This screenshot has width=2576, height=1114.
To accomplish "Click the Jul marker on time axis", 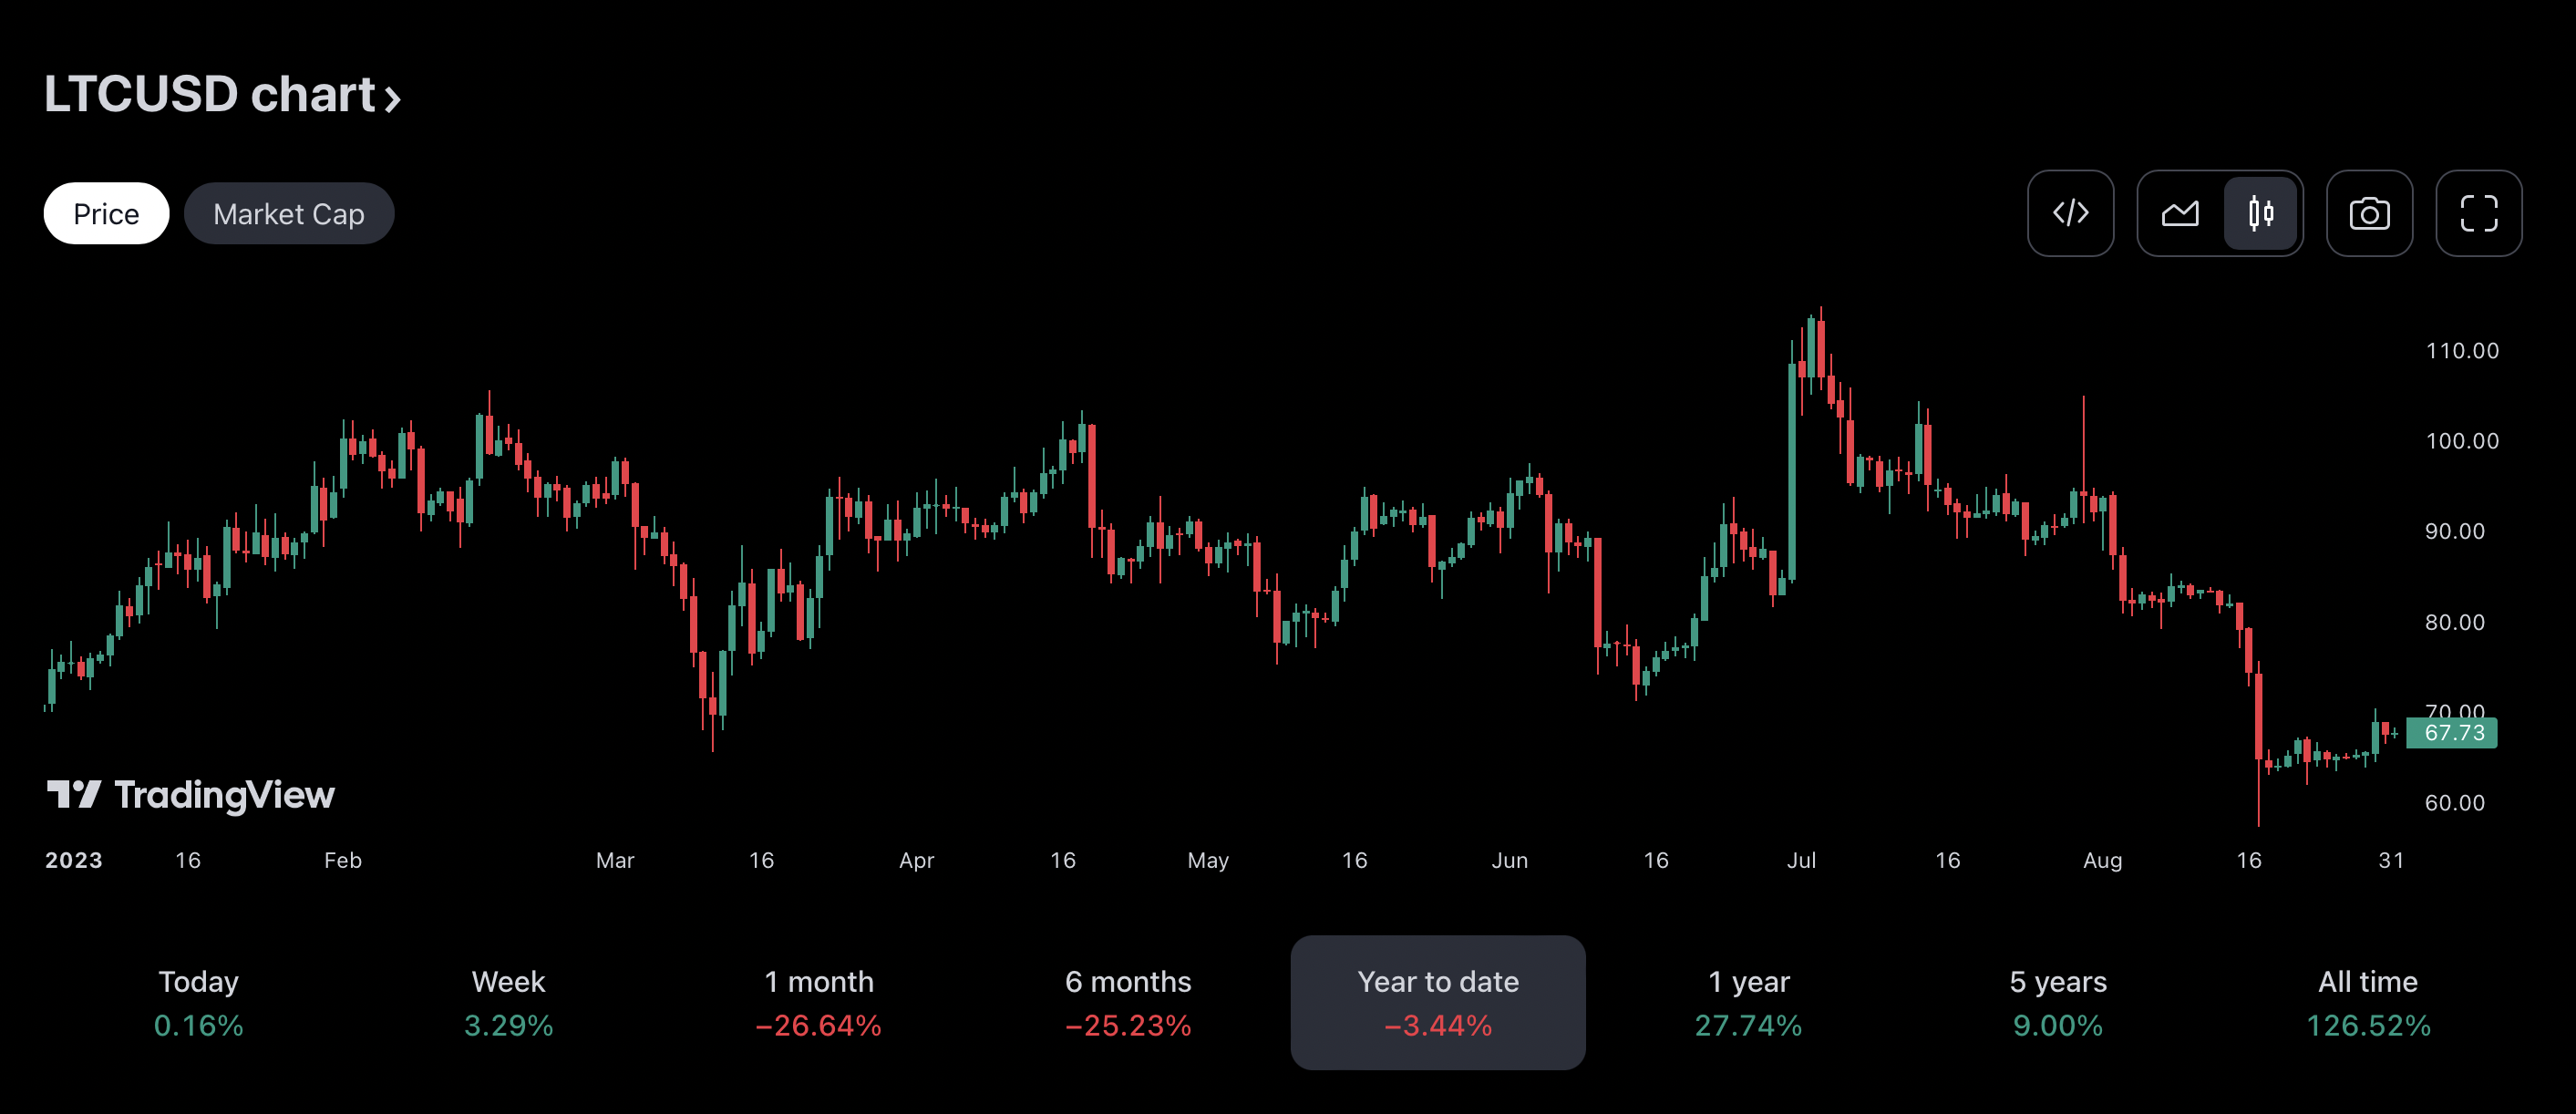I will pyautogui.click(x=1801, y=860).
